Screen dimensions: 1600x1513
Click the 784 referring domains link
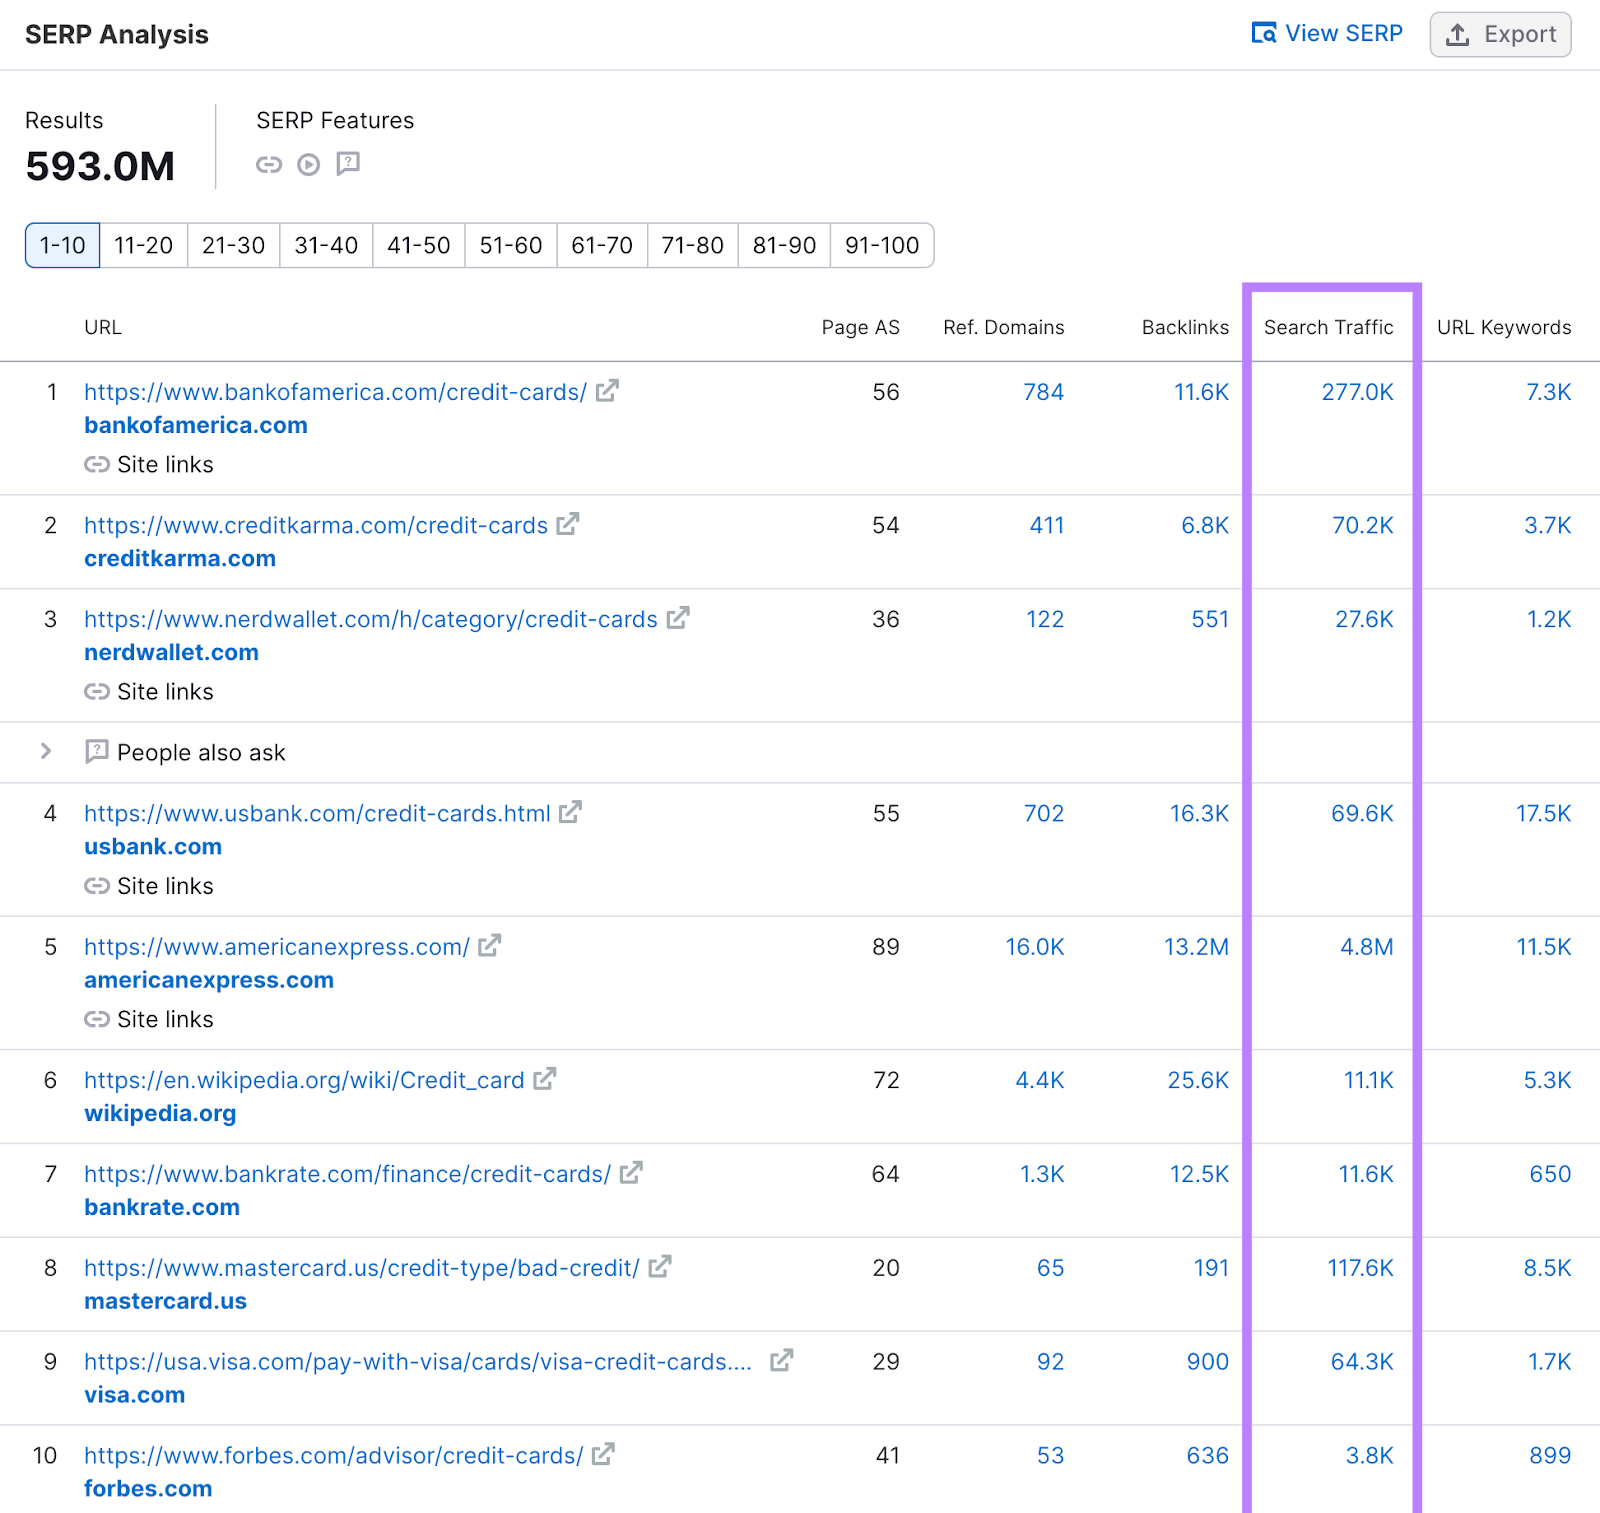(1043, 392)
